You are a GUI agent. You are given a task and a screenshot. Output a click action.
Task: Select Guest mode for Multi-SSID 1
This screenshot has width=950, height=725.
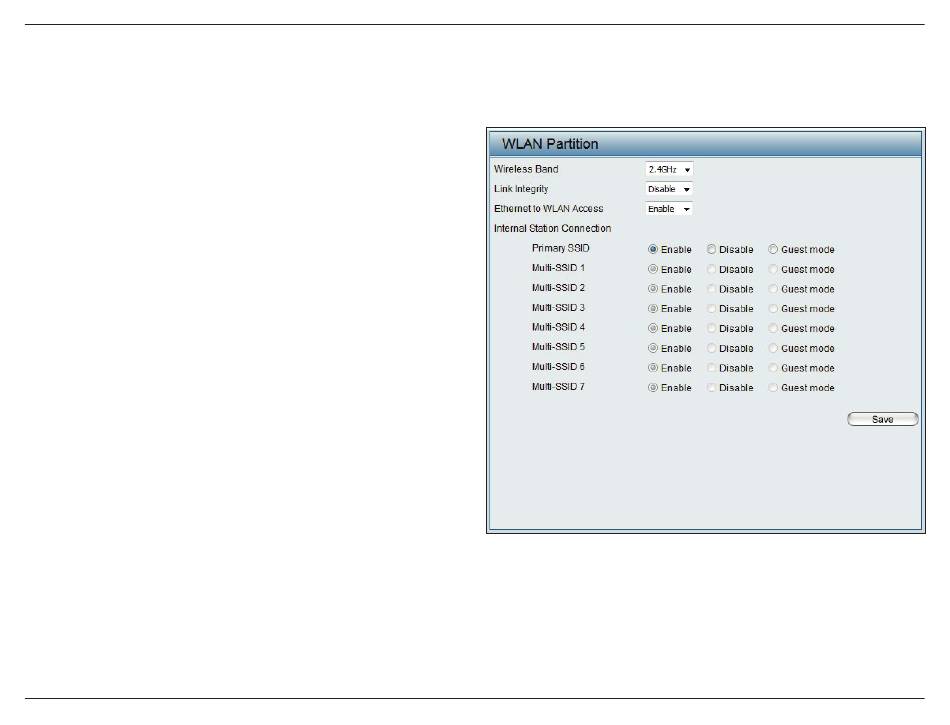tap(773, 269)
